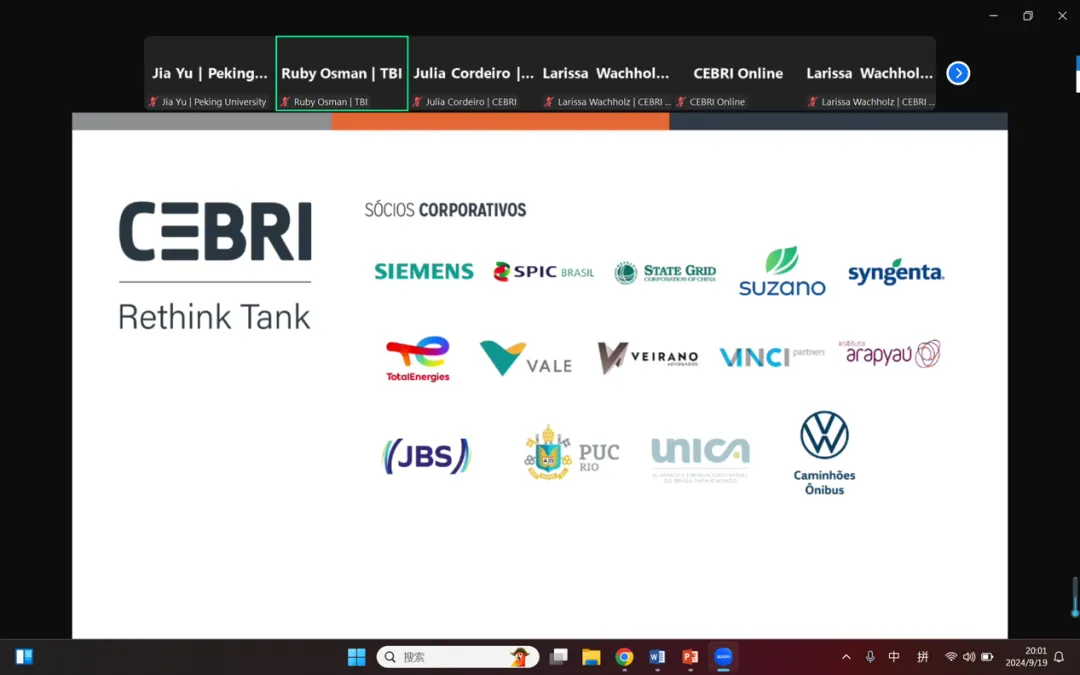Open PowerPoint from the taskbar
Image resolution: width=1080 pixels, height=675 pixels.
click(x=690, y=657)
